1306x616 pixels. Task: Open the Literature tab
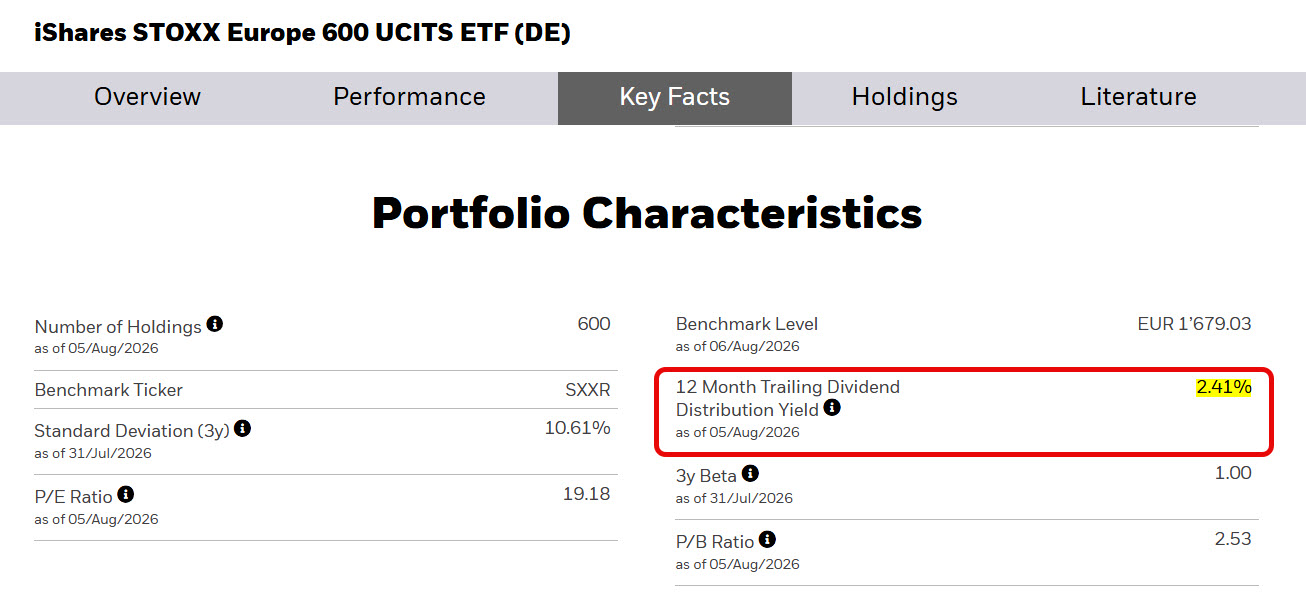pos(1138,97)
